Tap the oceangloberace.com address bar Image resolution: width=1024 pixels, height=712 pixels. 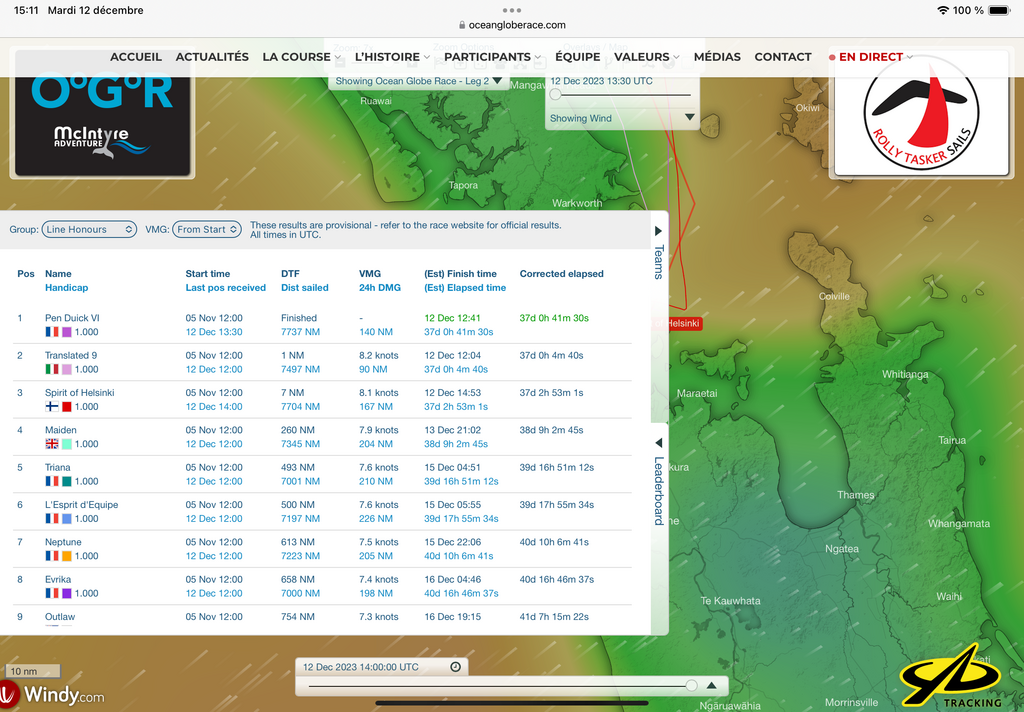click(x=512, y=25)
